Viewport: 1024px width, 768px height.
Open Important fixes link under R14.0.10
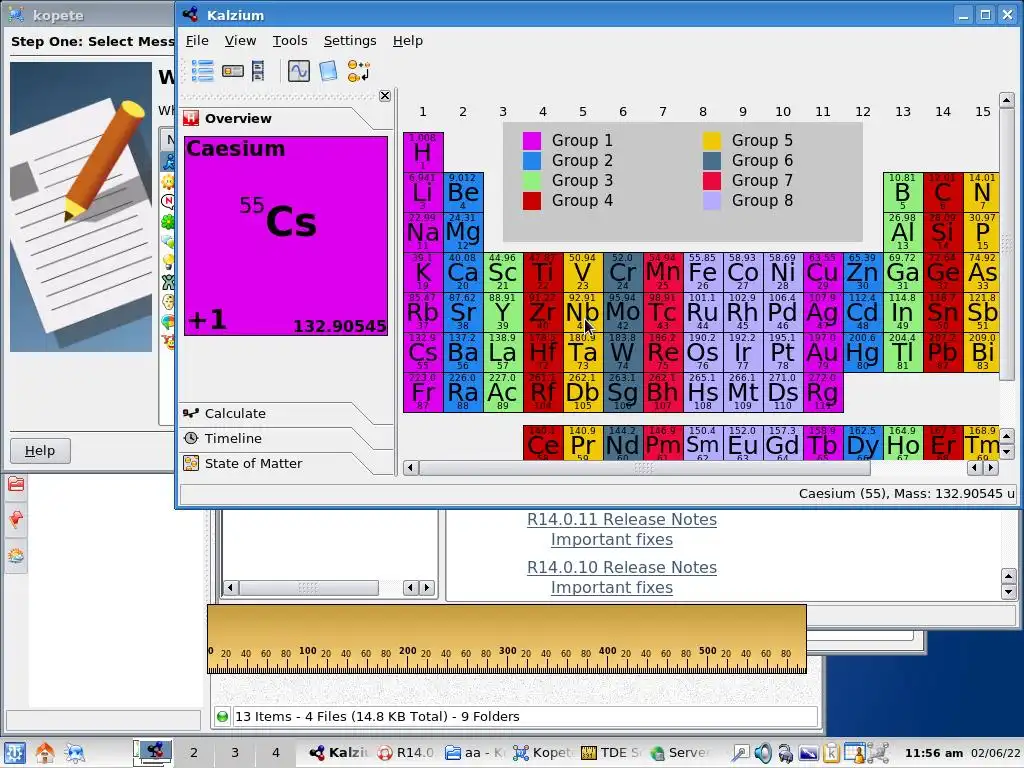[611, 587]
